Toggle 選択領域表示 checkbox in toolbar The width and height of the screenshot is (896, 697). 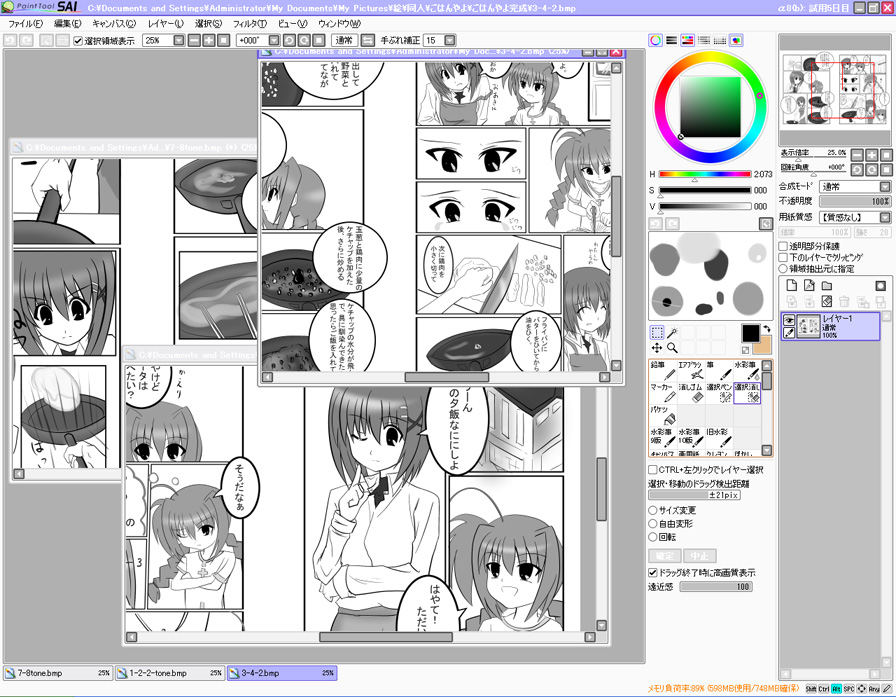[x=78, y=41]
